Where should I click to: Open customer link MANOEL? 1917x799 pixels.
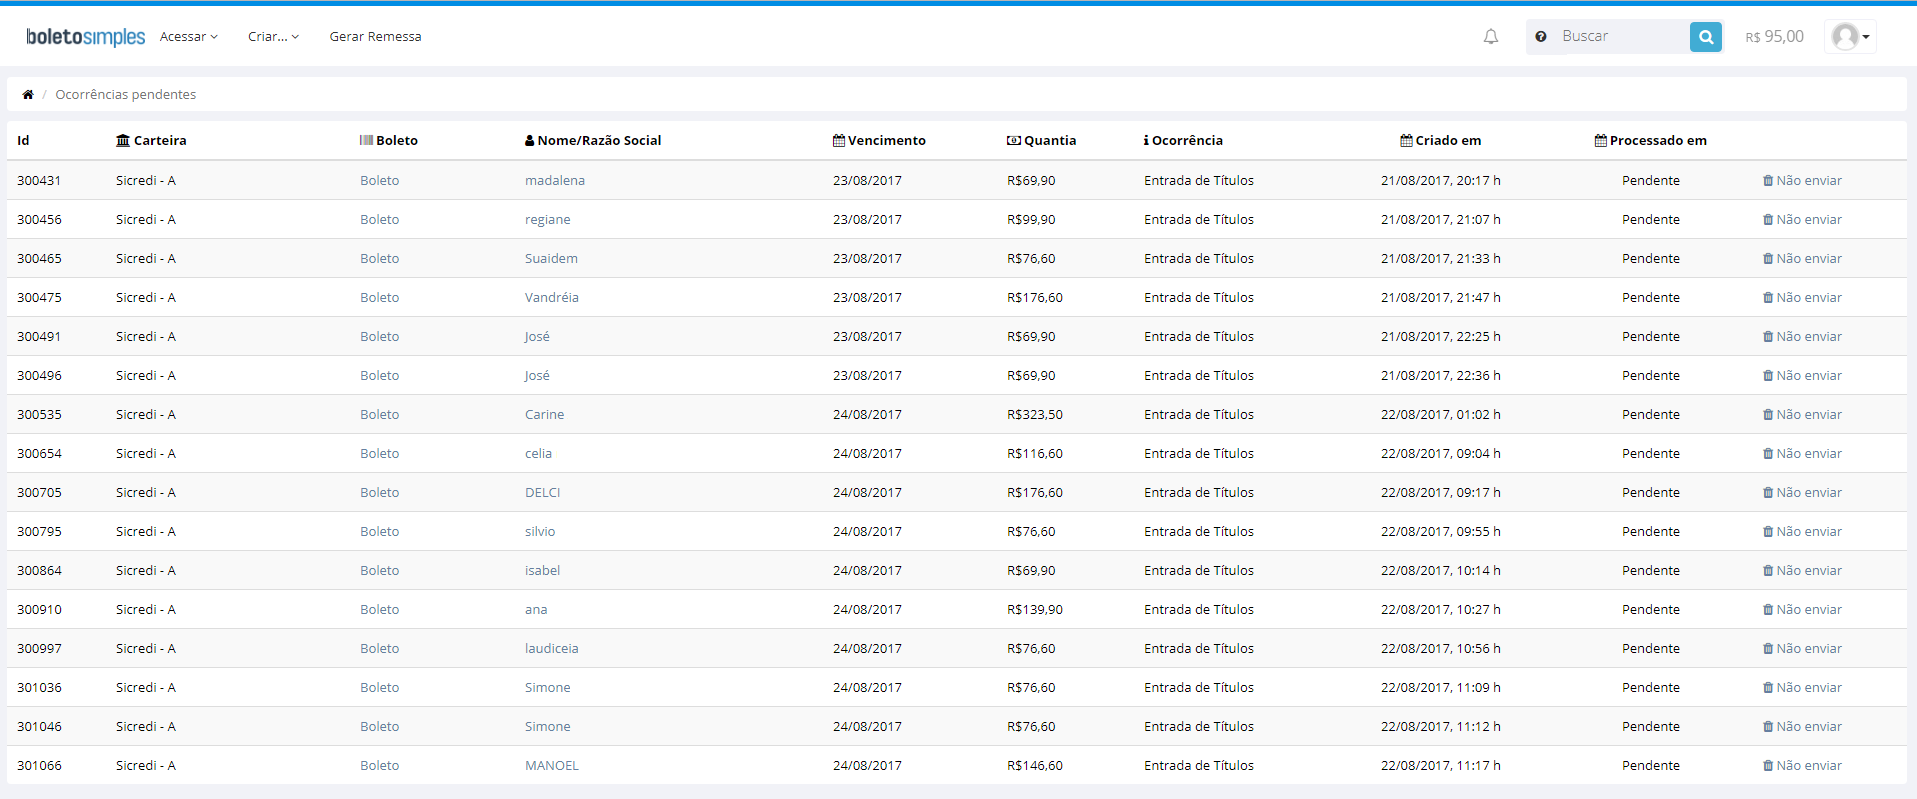click(552, 766)
